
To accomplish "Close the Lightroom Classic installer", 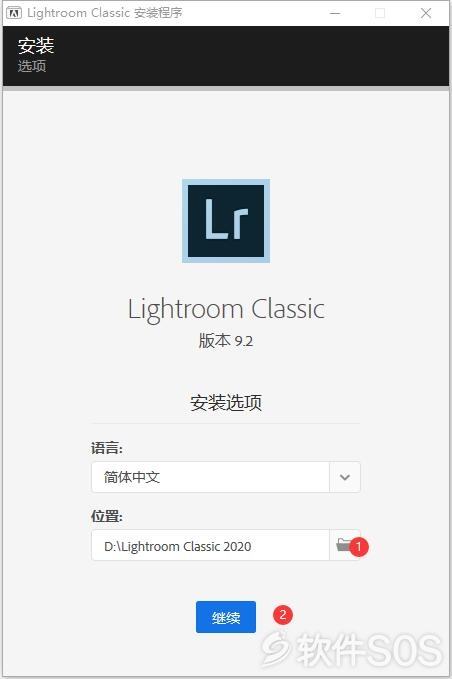I will point(426,13).
